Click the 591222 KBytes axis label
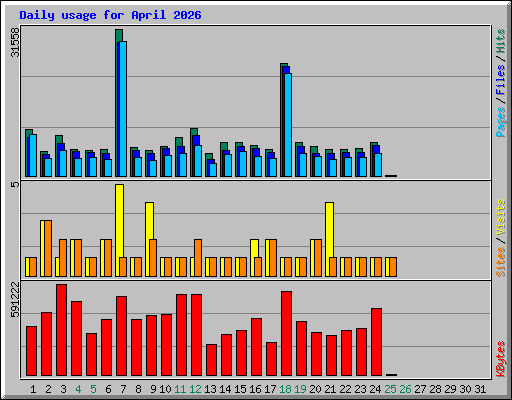Image resolution: width=512 pixels, height=400 pixels. [x=15, y=299]
